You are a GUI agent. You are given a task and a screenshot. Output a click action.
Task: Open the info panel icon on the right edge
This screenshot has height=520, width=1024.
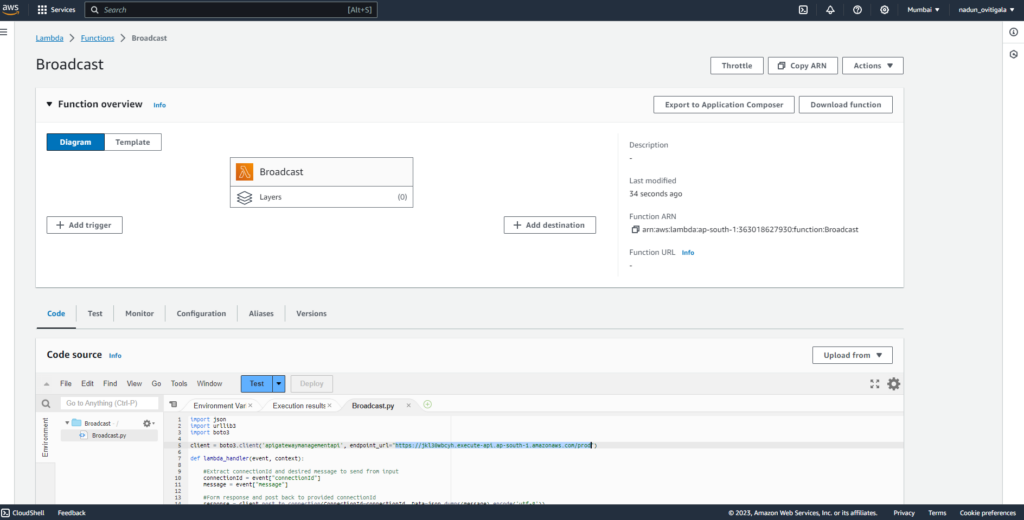pyautogui.click(x=1013, y=32)
